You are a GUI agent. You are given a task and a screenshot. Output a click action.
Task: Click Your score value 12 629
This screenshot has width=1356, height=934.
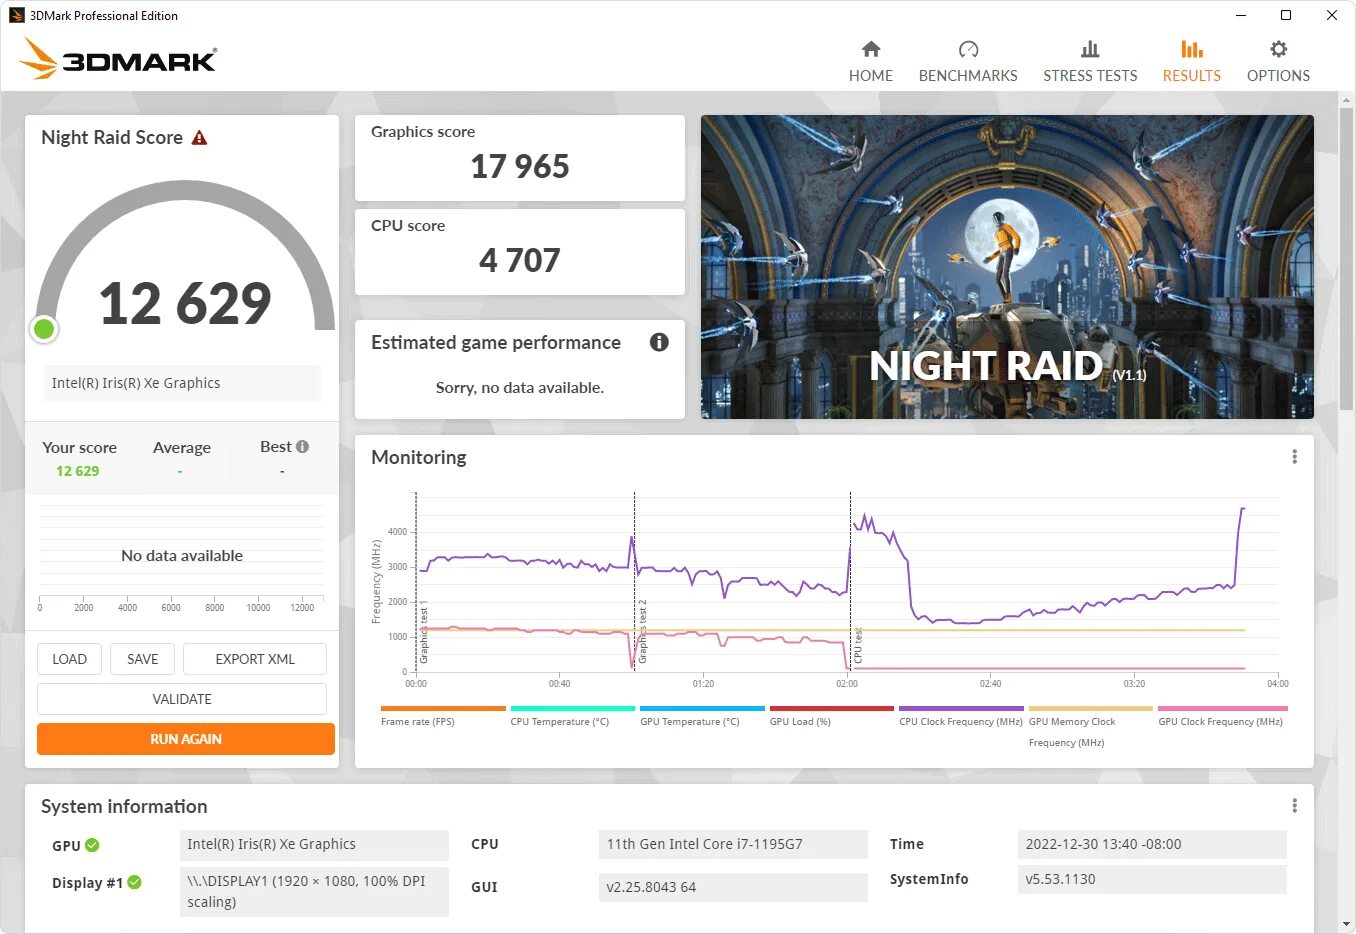[x=77, y=471]
